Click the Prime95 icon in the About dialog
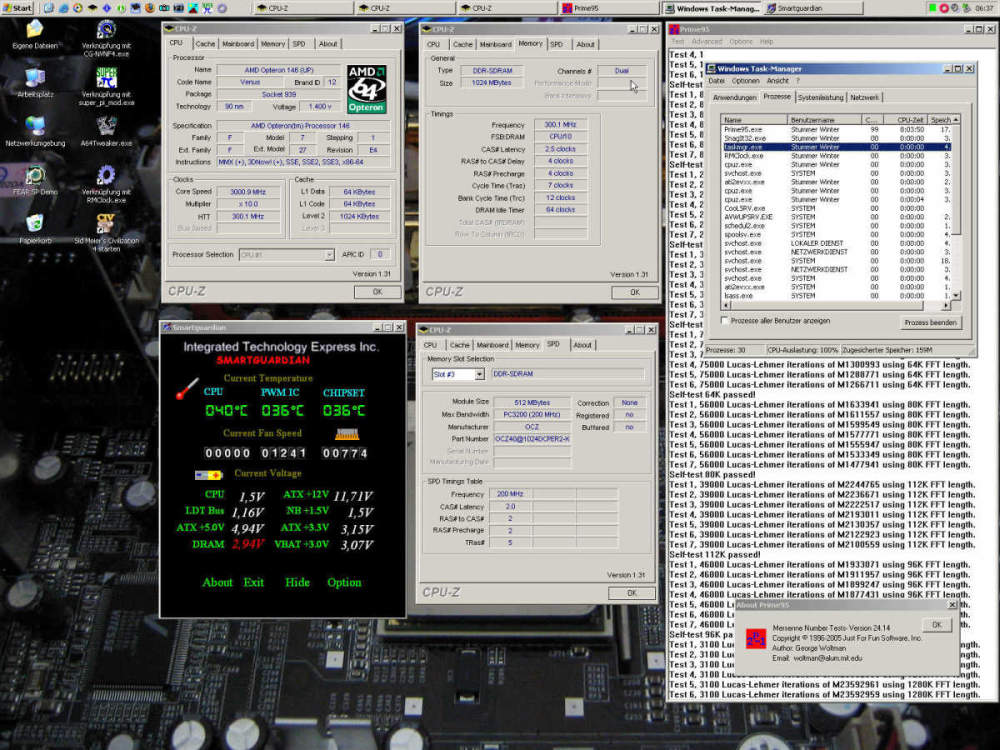The height and width of the screenshot is (750, 1000). (x=756, y=638)
